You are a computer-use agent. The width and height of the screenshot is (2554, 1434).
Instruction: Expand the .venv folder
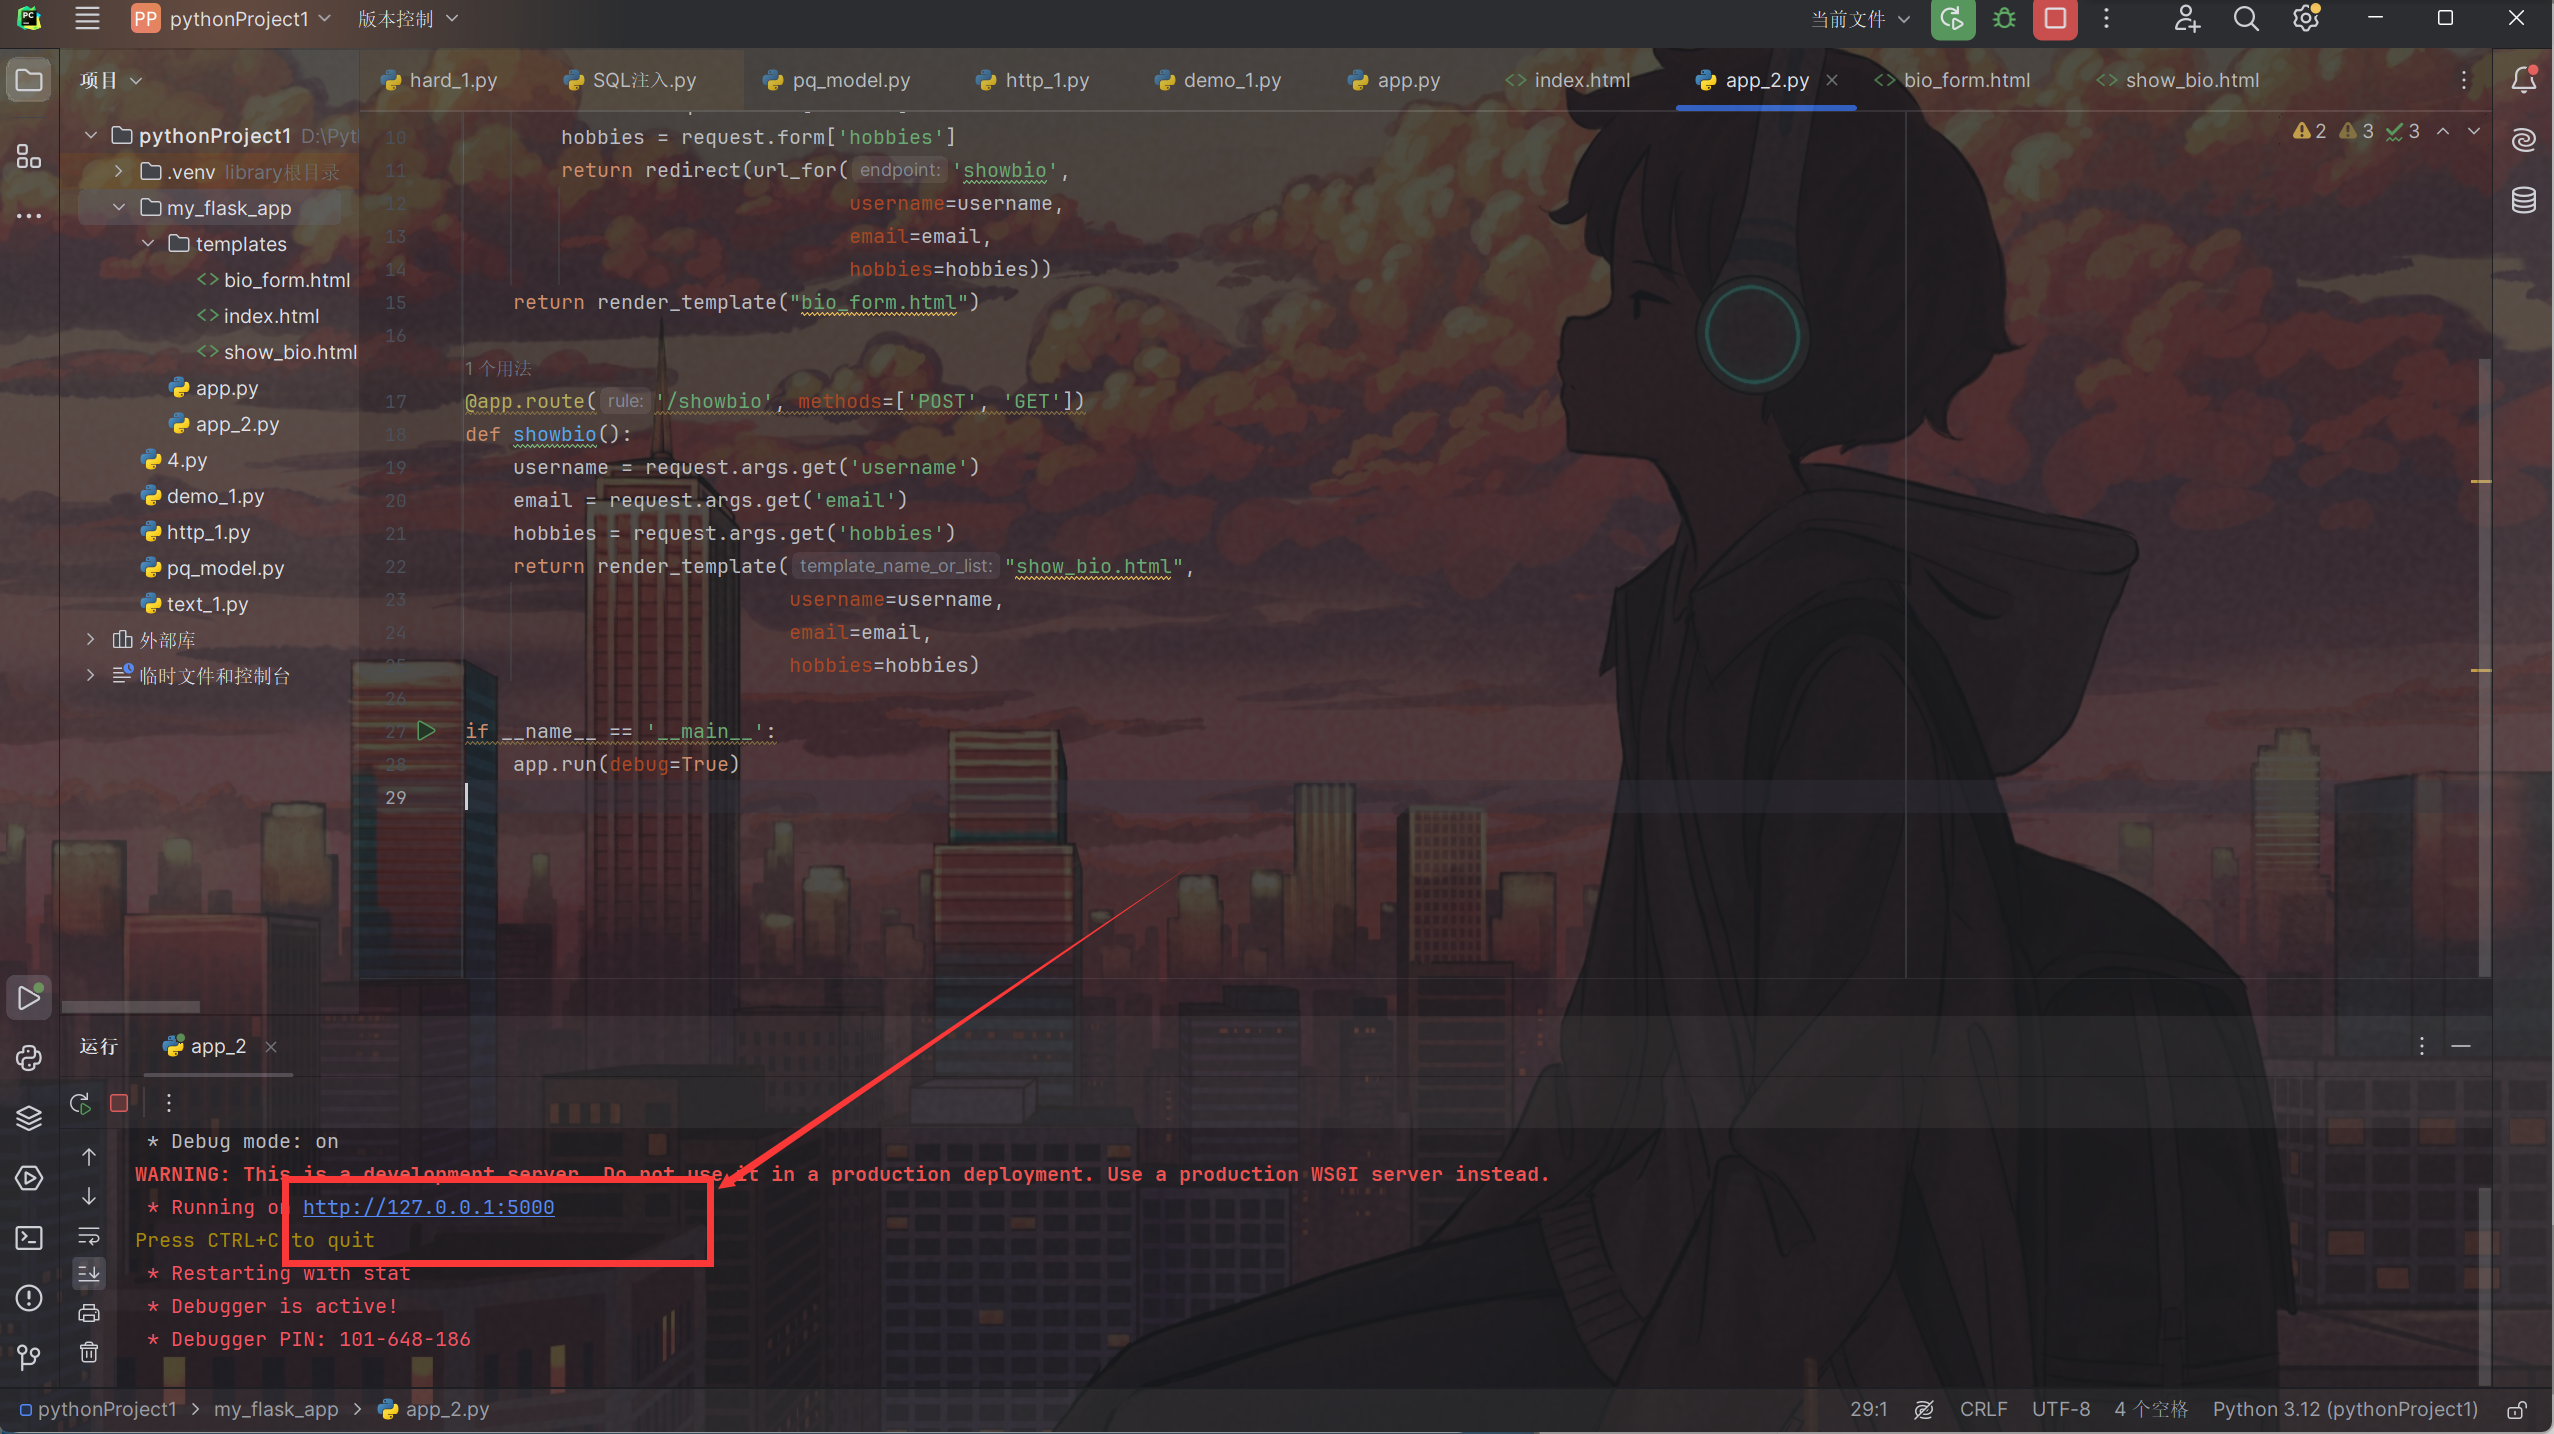pyautogui.click(x=118, y=172)
